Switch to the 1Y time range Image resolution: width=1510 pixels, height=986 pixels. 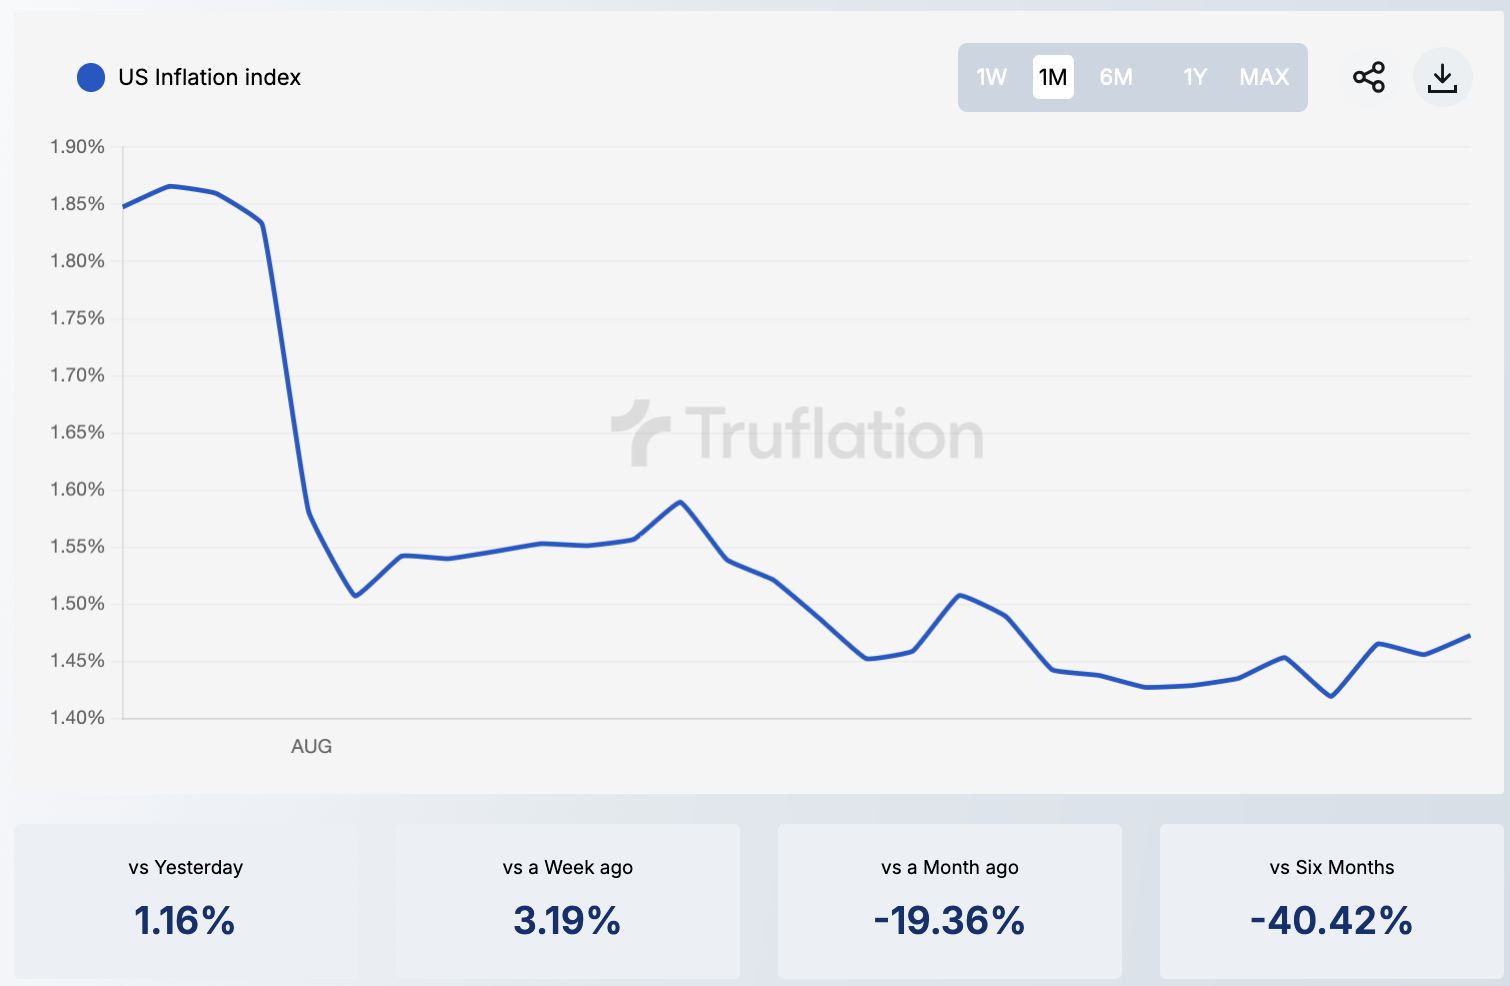tap(1195, 77)
